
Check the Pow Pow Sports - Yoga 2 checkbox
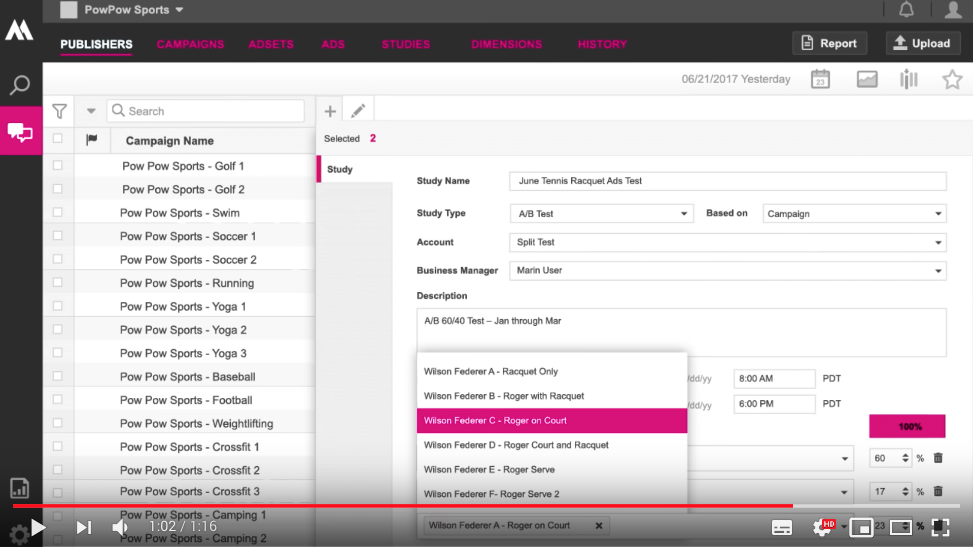58,329
